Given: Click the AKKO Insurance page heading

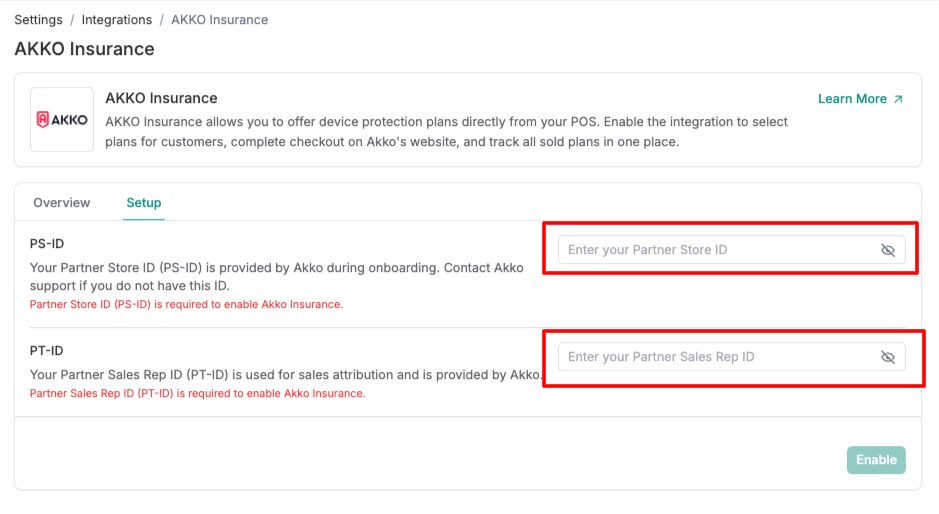Looking at the screenshot, I should (x=84, y=49).
